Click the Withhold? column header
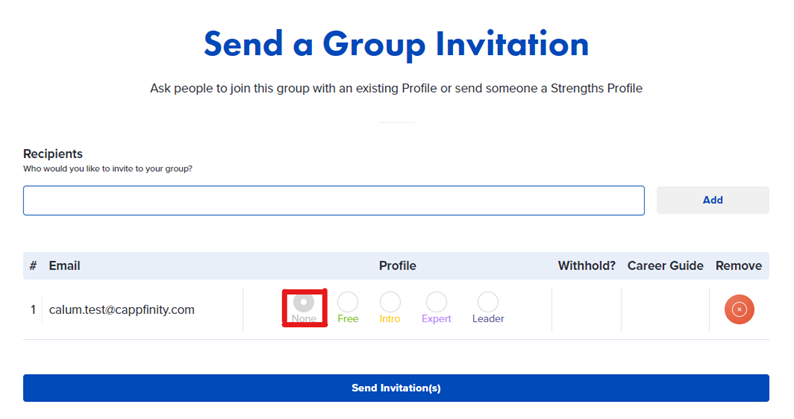Screen dimensions: 794x419 586,266
